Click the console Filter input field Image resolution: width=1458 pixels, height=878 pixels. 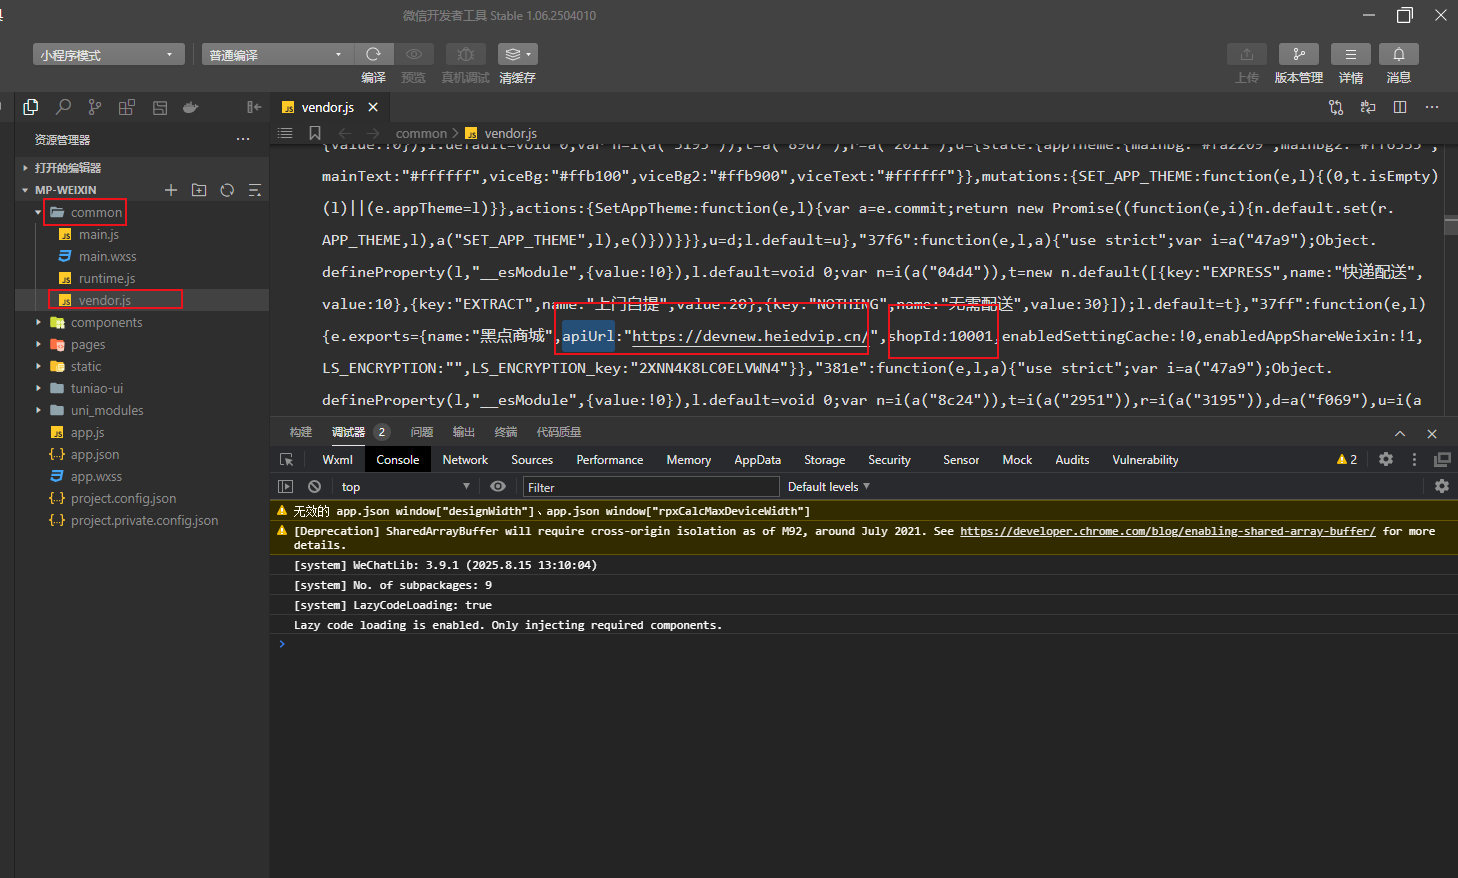(650, 487)
